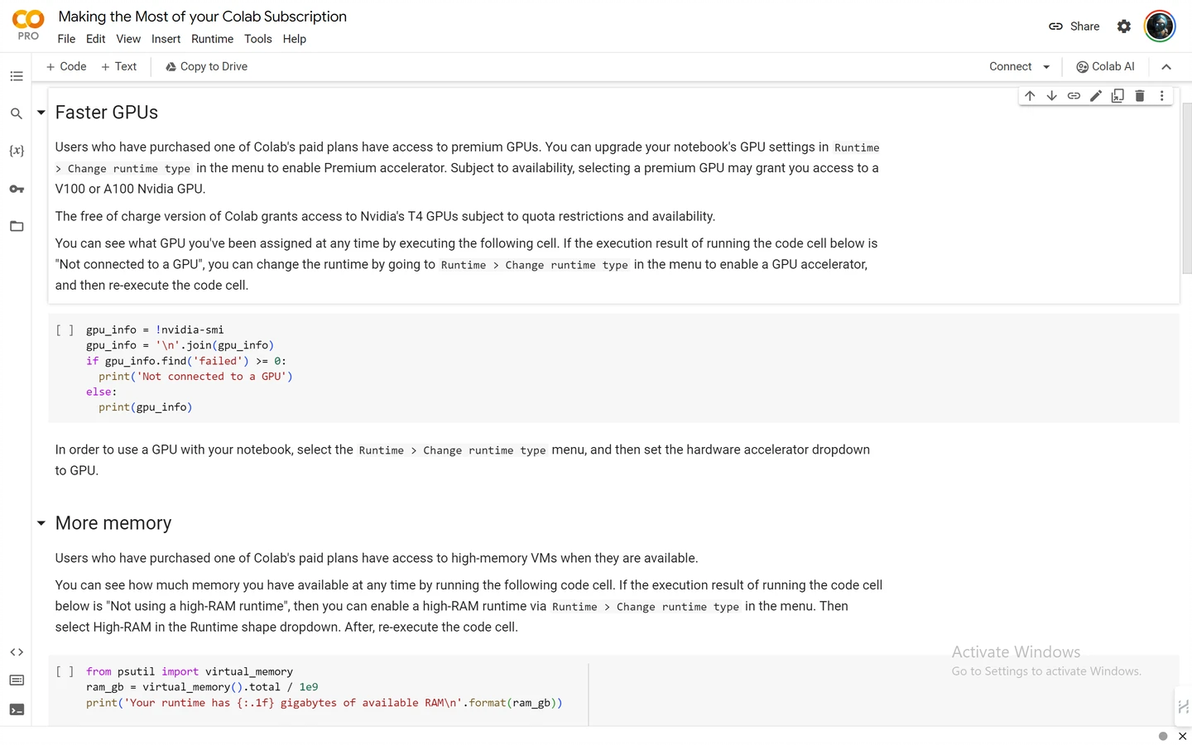Open the Connect options dropdown arrow
This screenshot has width=1192, height=745.
point(1047,67)
